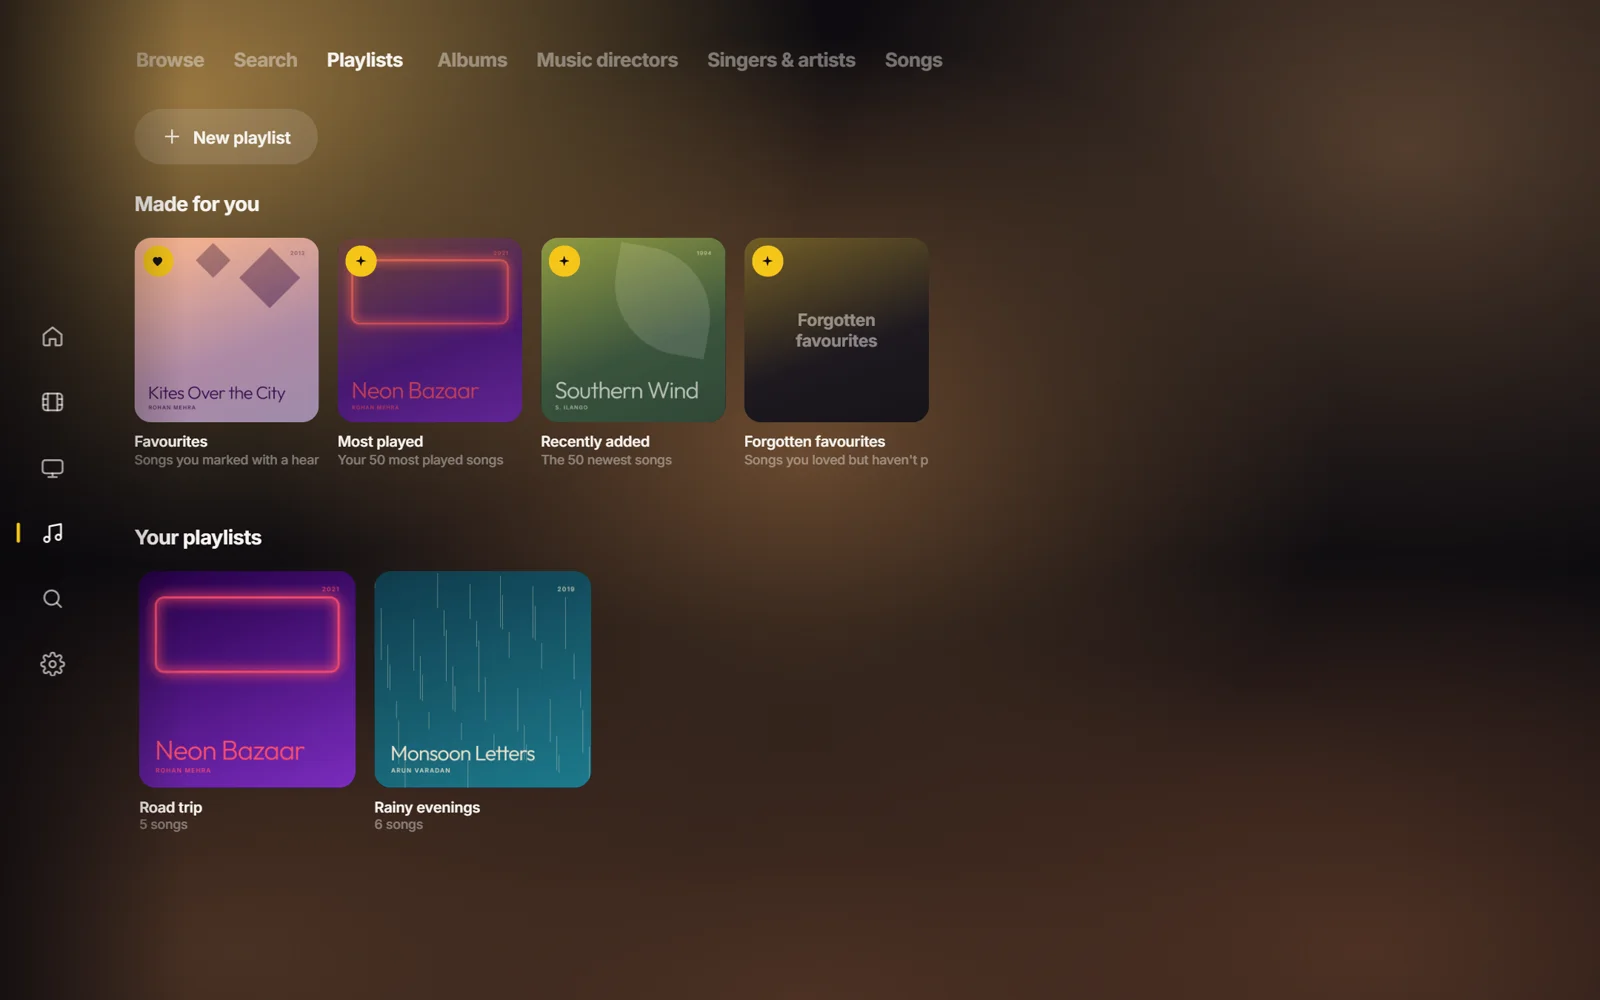Click the Road trip playlist title
This screenshot has height=1000, width=1600.
pyautogui.click(x=171, y=807)
